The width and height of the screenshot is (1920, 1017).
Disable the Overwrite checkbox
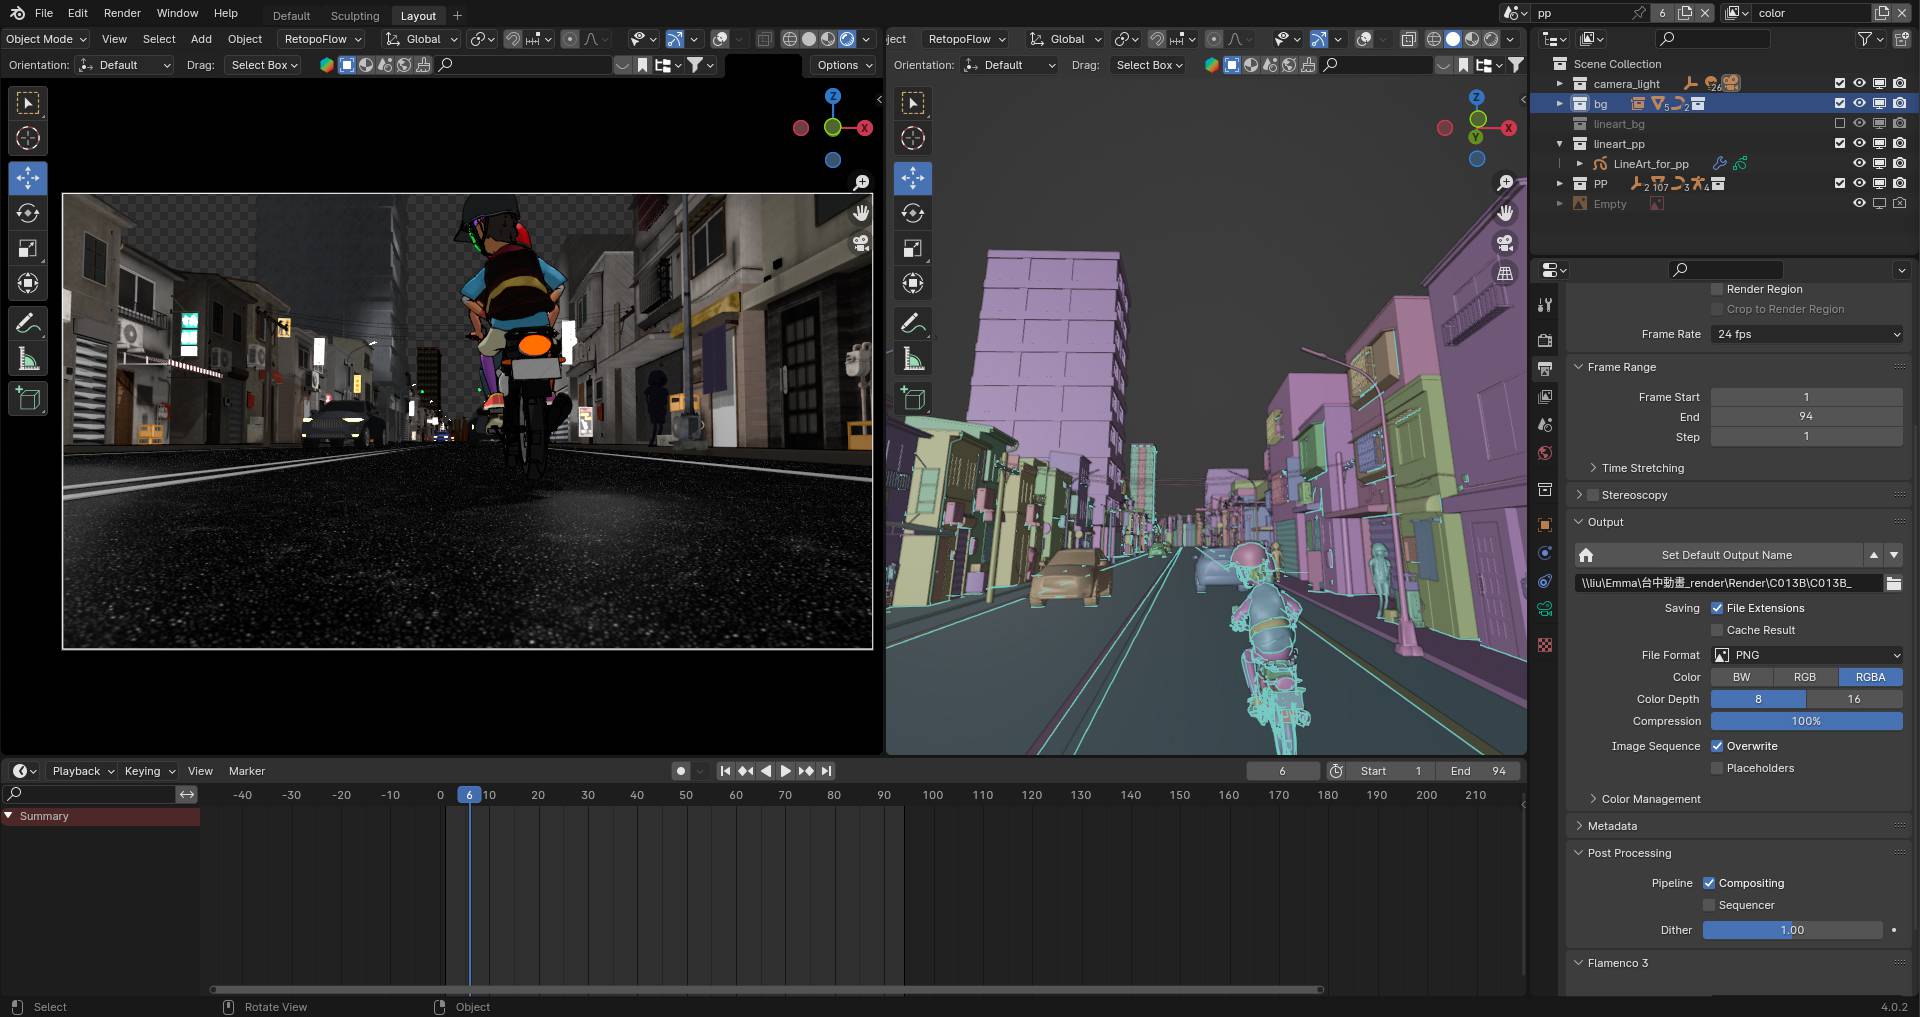click(1717, 746)
